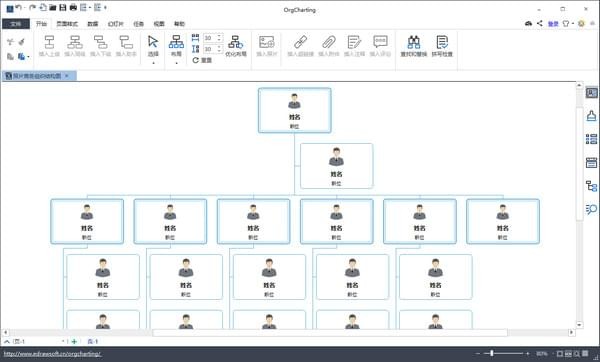
Task: Click Insert Comment speech bubble icon
Action: point(380,41)
